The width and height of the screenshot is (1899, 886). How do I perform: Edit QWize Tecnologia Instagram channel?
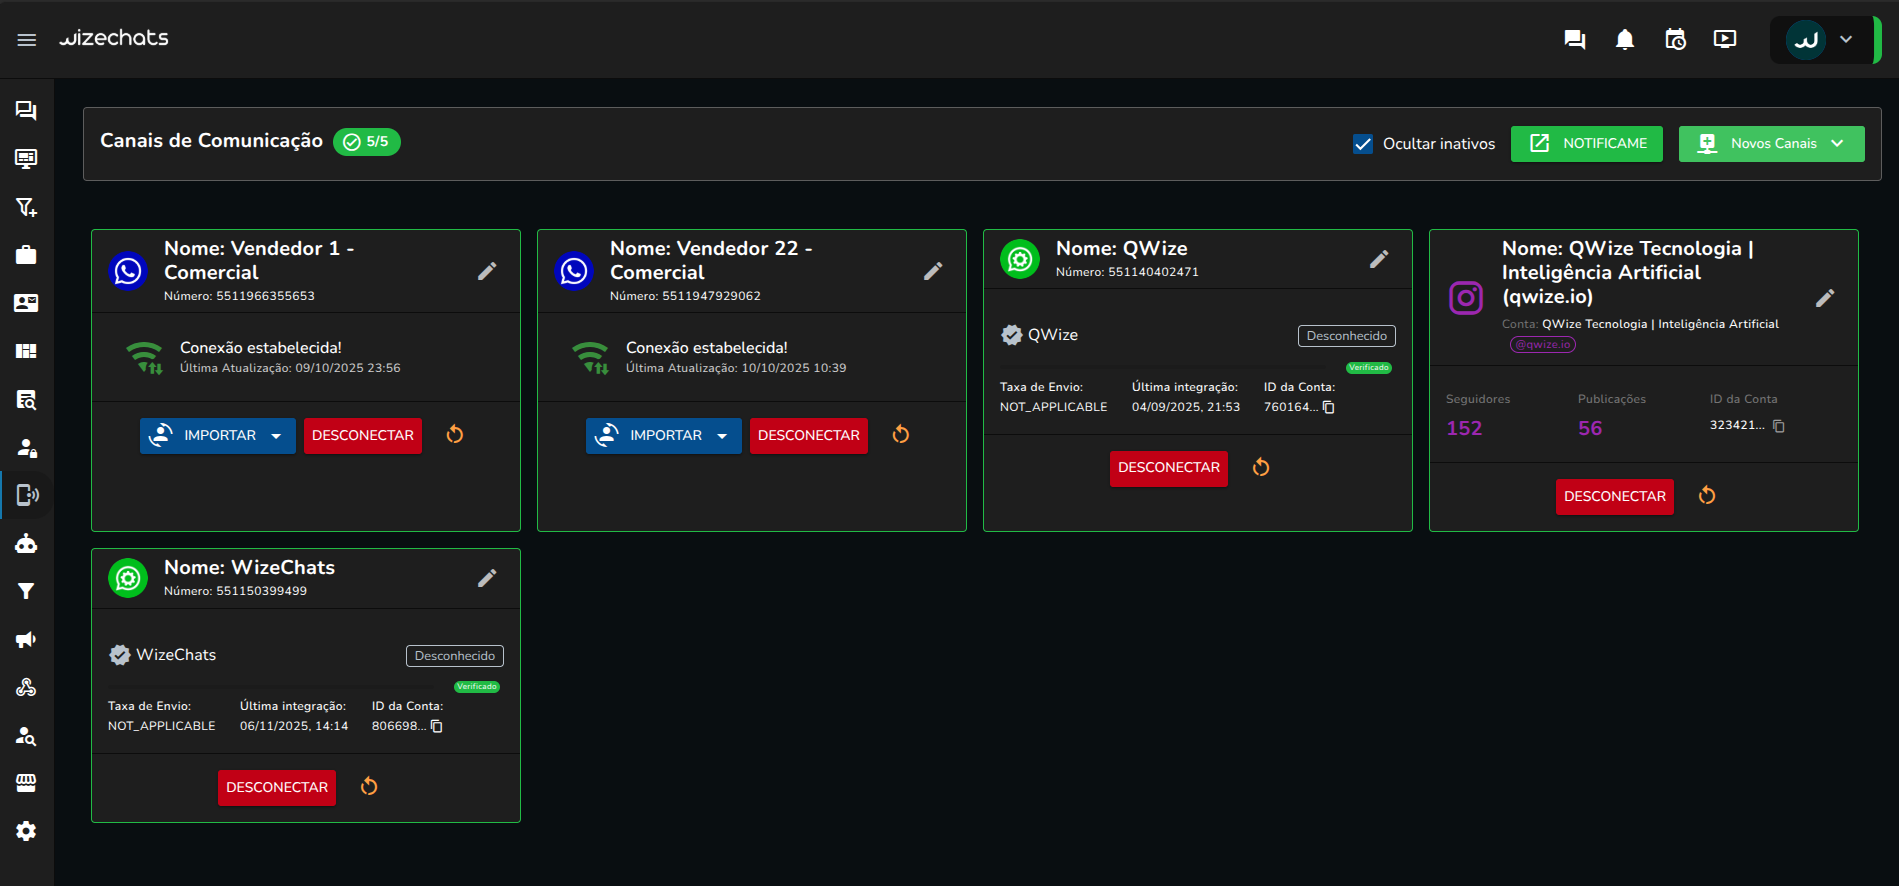click(1825, 298)
